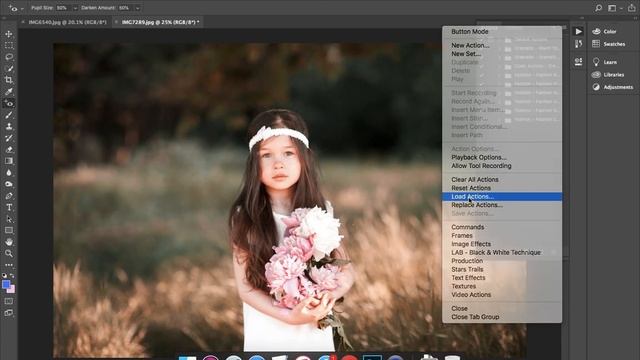The width and height of the screenshot is (640, 360).
Task: Select the Red Eye tool
Action: click(9, 103)
